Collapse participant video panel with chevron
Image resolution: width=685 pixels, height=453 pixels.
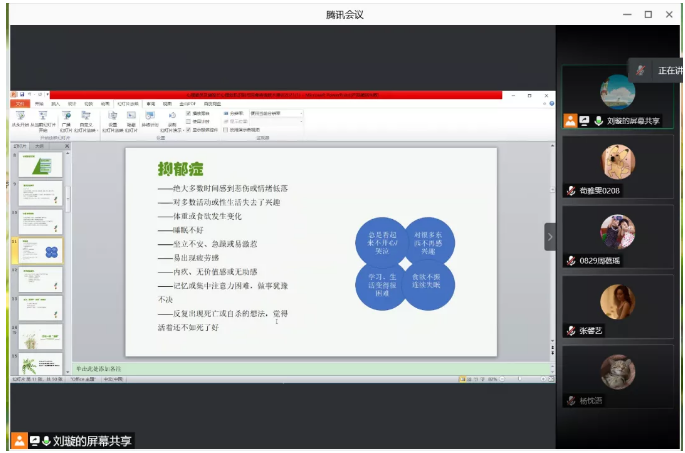pyautogui.click(x=549, y=236)
